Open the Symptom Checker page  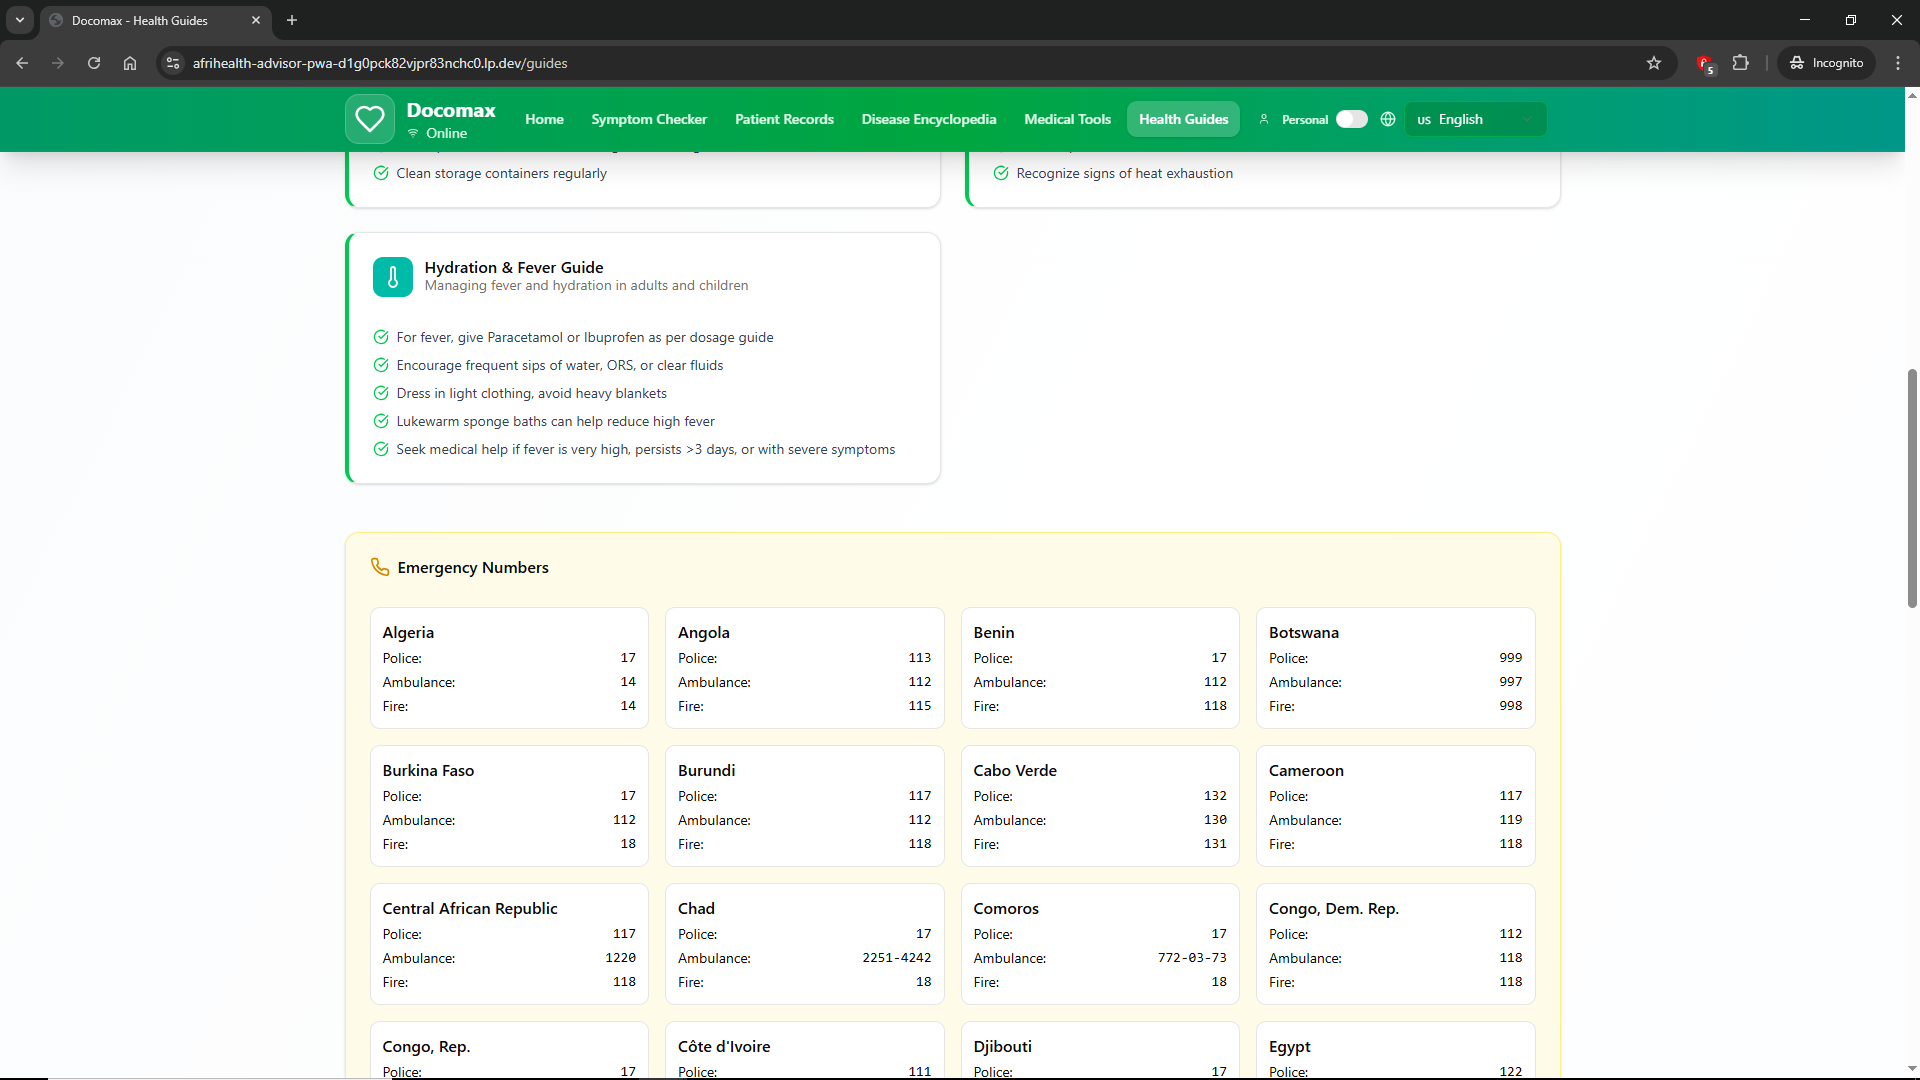tap(649, 119)
